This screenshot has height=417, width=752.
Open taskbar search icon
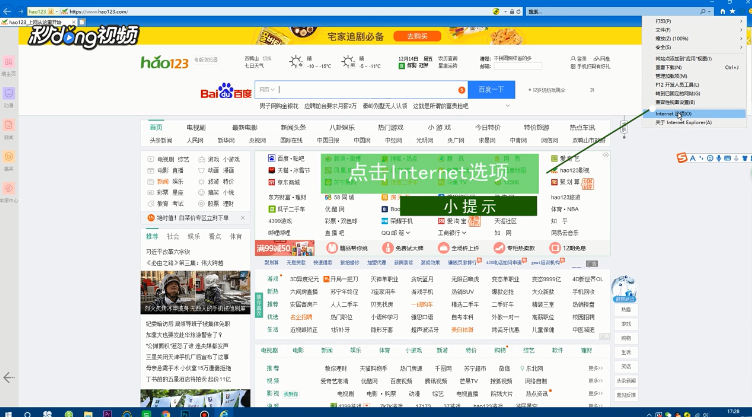[27, 413]
